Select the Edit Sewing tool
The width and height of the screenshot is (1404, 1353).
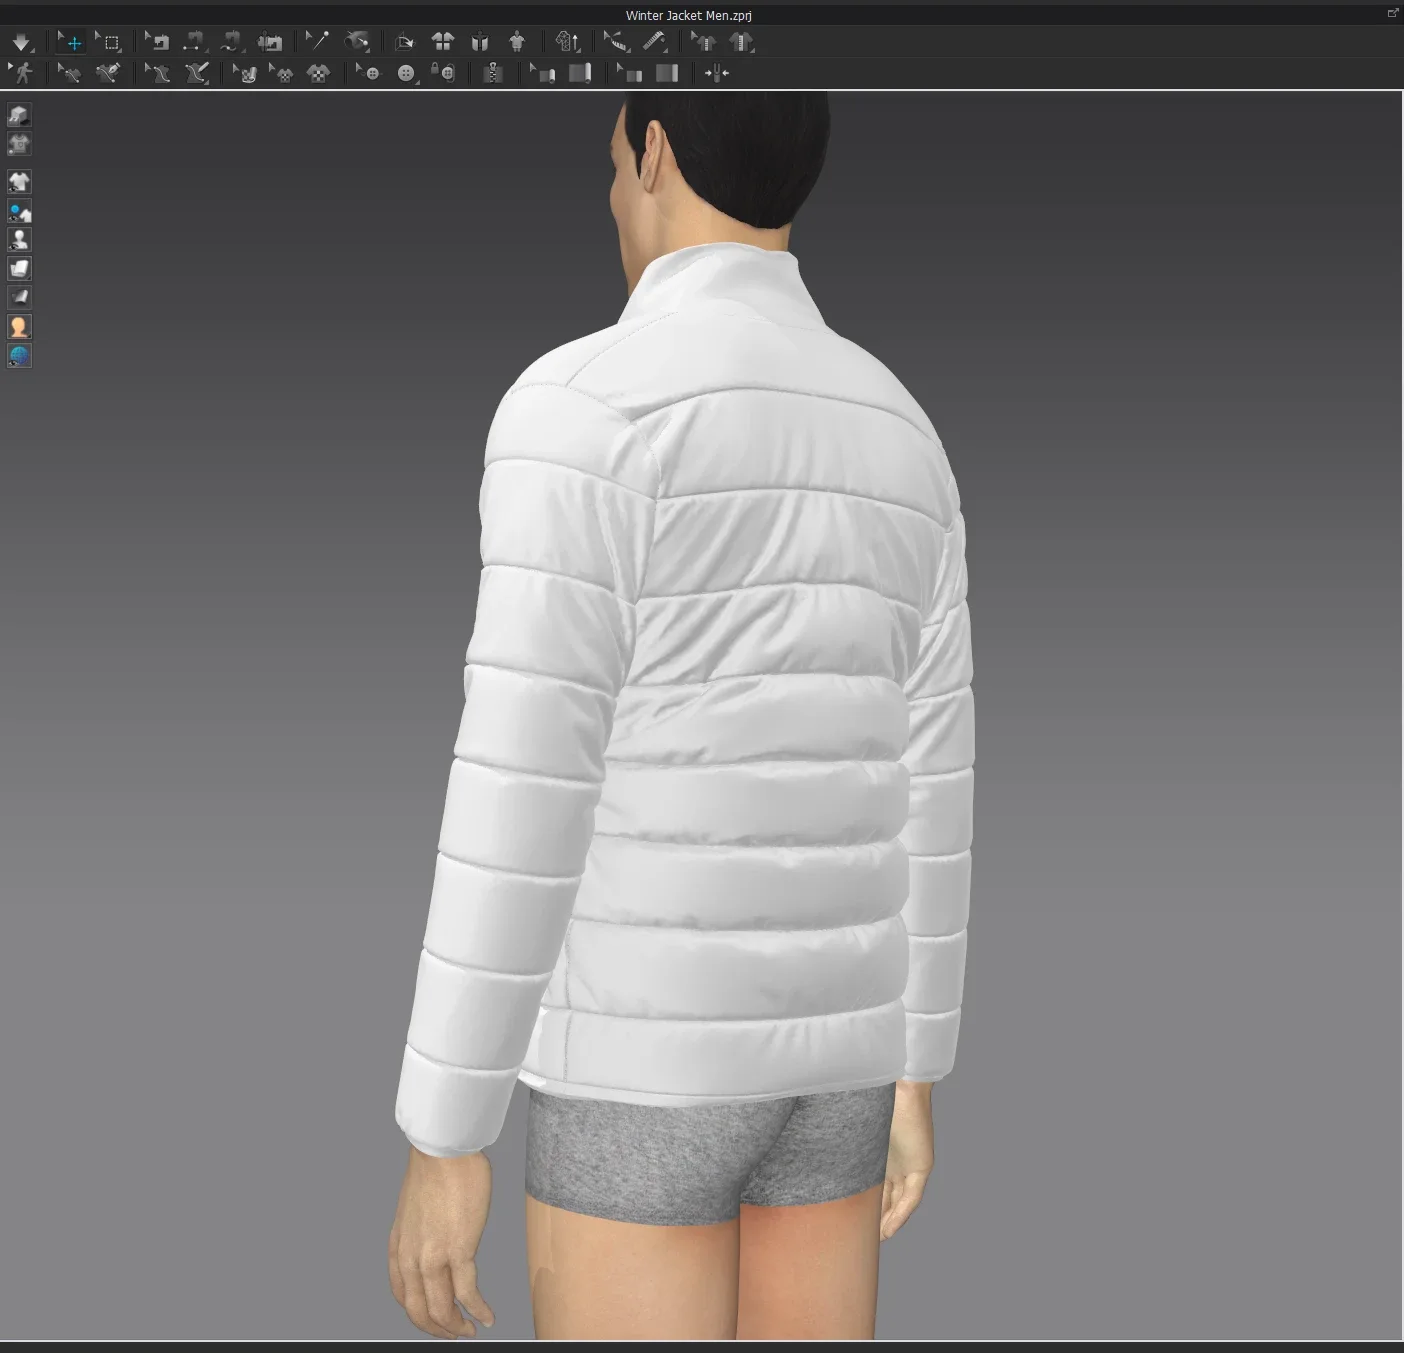157,42
